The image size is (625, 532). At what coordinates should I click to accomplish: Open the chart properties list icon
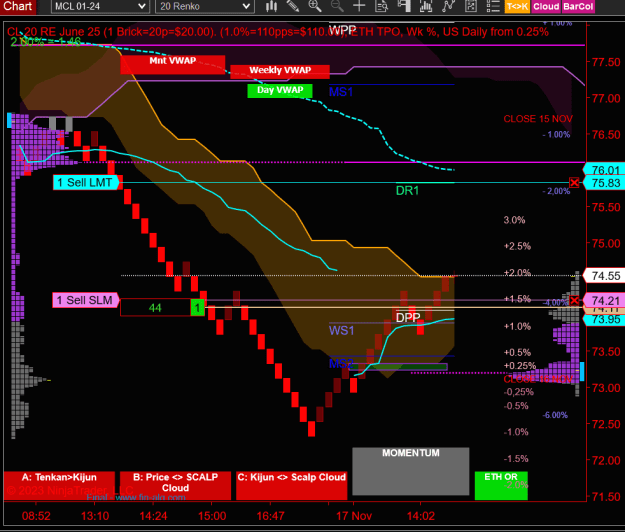(x=493, y=6)
